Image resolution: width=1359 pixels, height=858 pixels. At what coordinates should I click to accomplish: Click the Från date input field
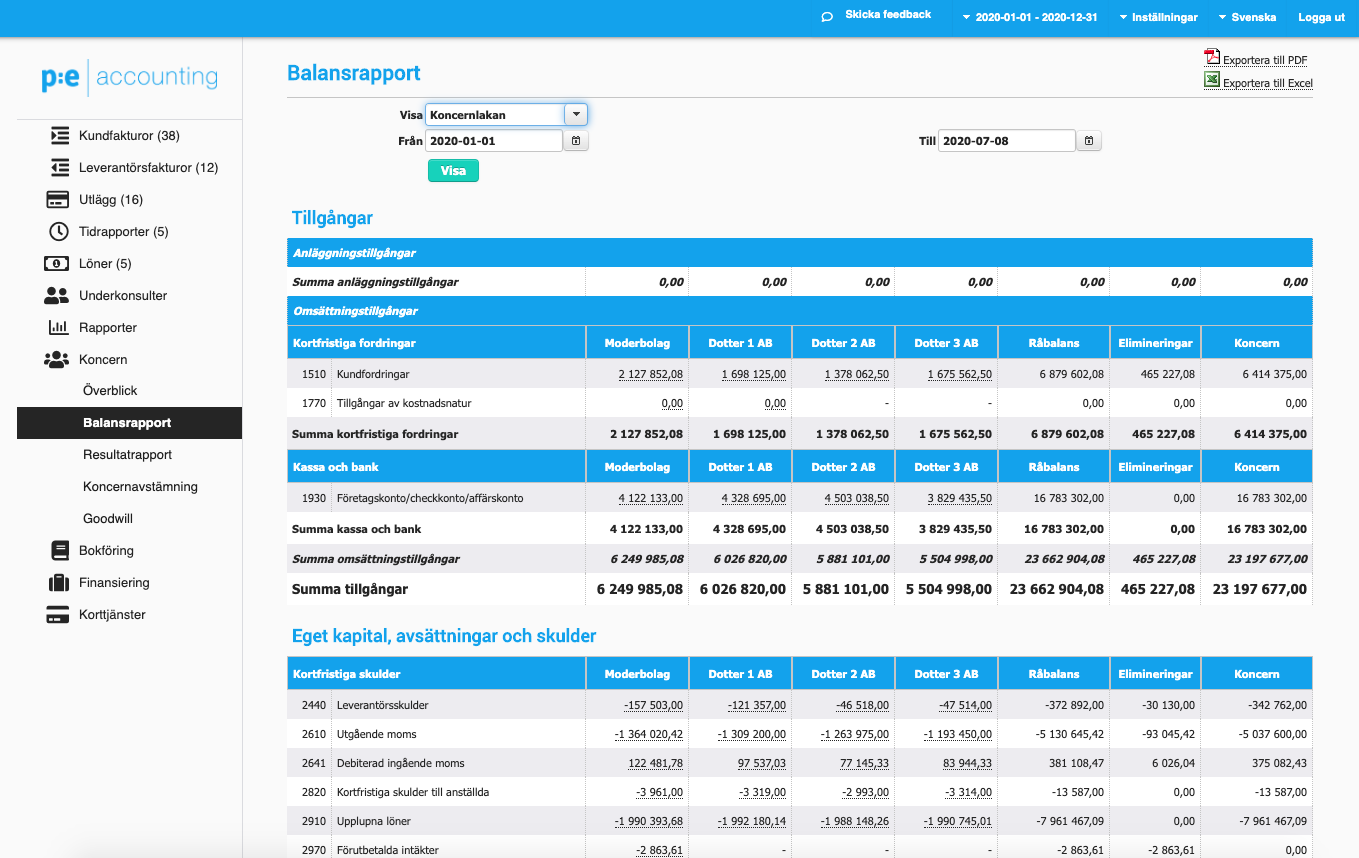(494, 141)
